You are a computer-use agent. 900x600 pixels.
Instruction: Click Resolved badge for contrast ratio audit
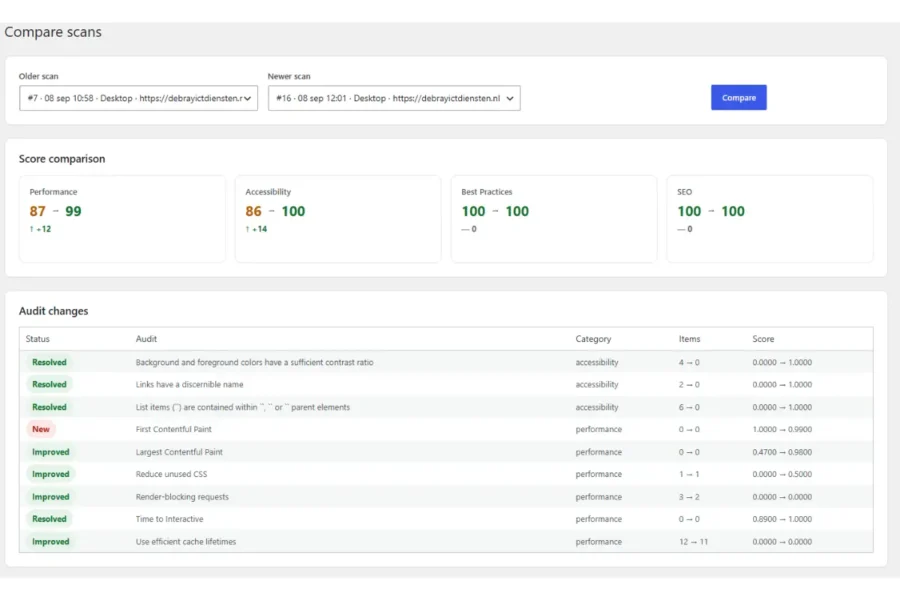click(49, 362)
